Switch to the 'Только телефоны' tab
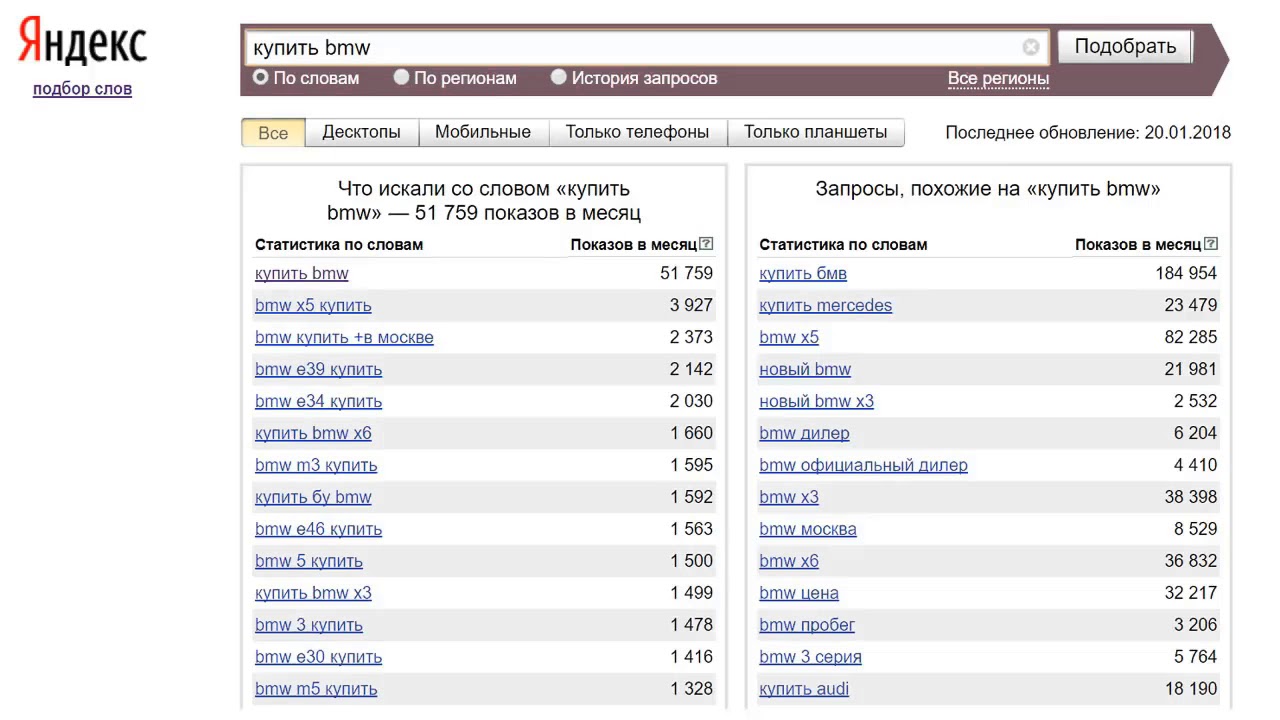This screenshot has width=1280, height=720. click(637, 132)
